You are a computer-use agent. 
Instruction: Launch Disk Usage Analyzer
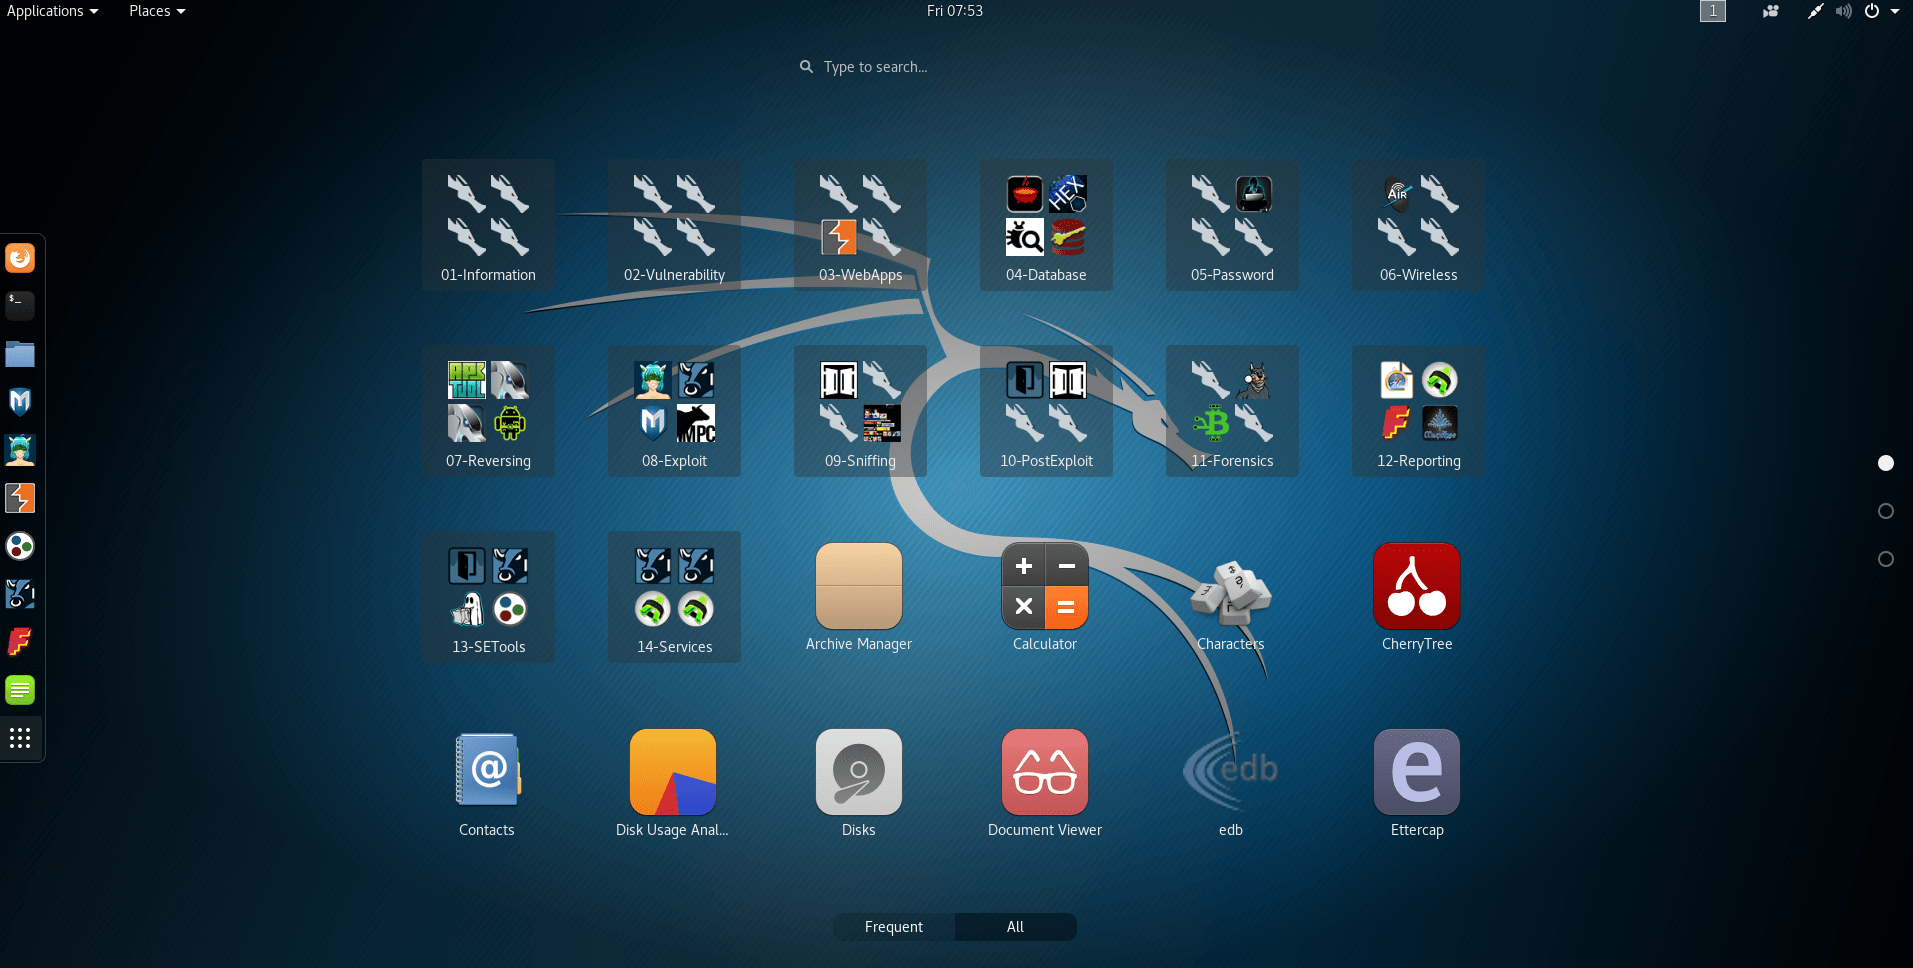point(672,783)
